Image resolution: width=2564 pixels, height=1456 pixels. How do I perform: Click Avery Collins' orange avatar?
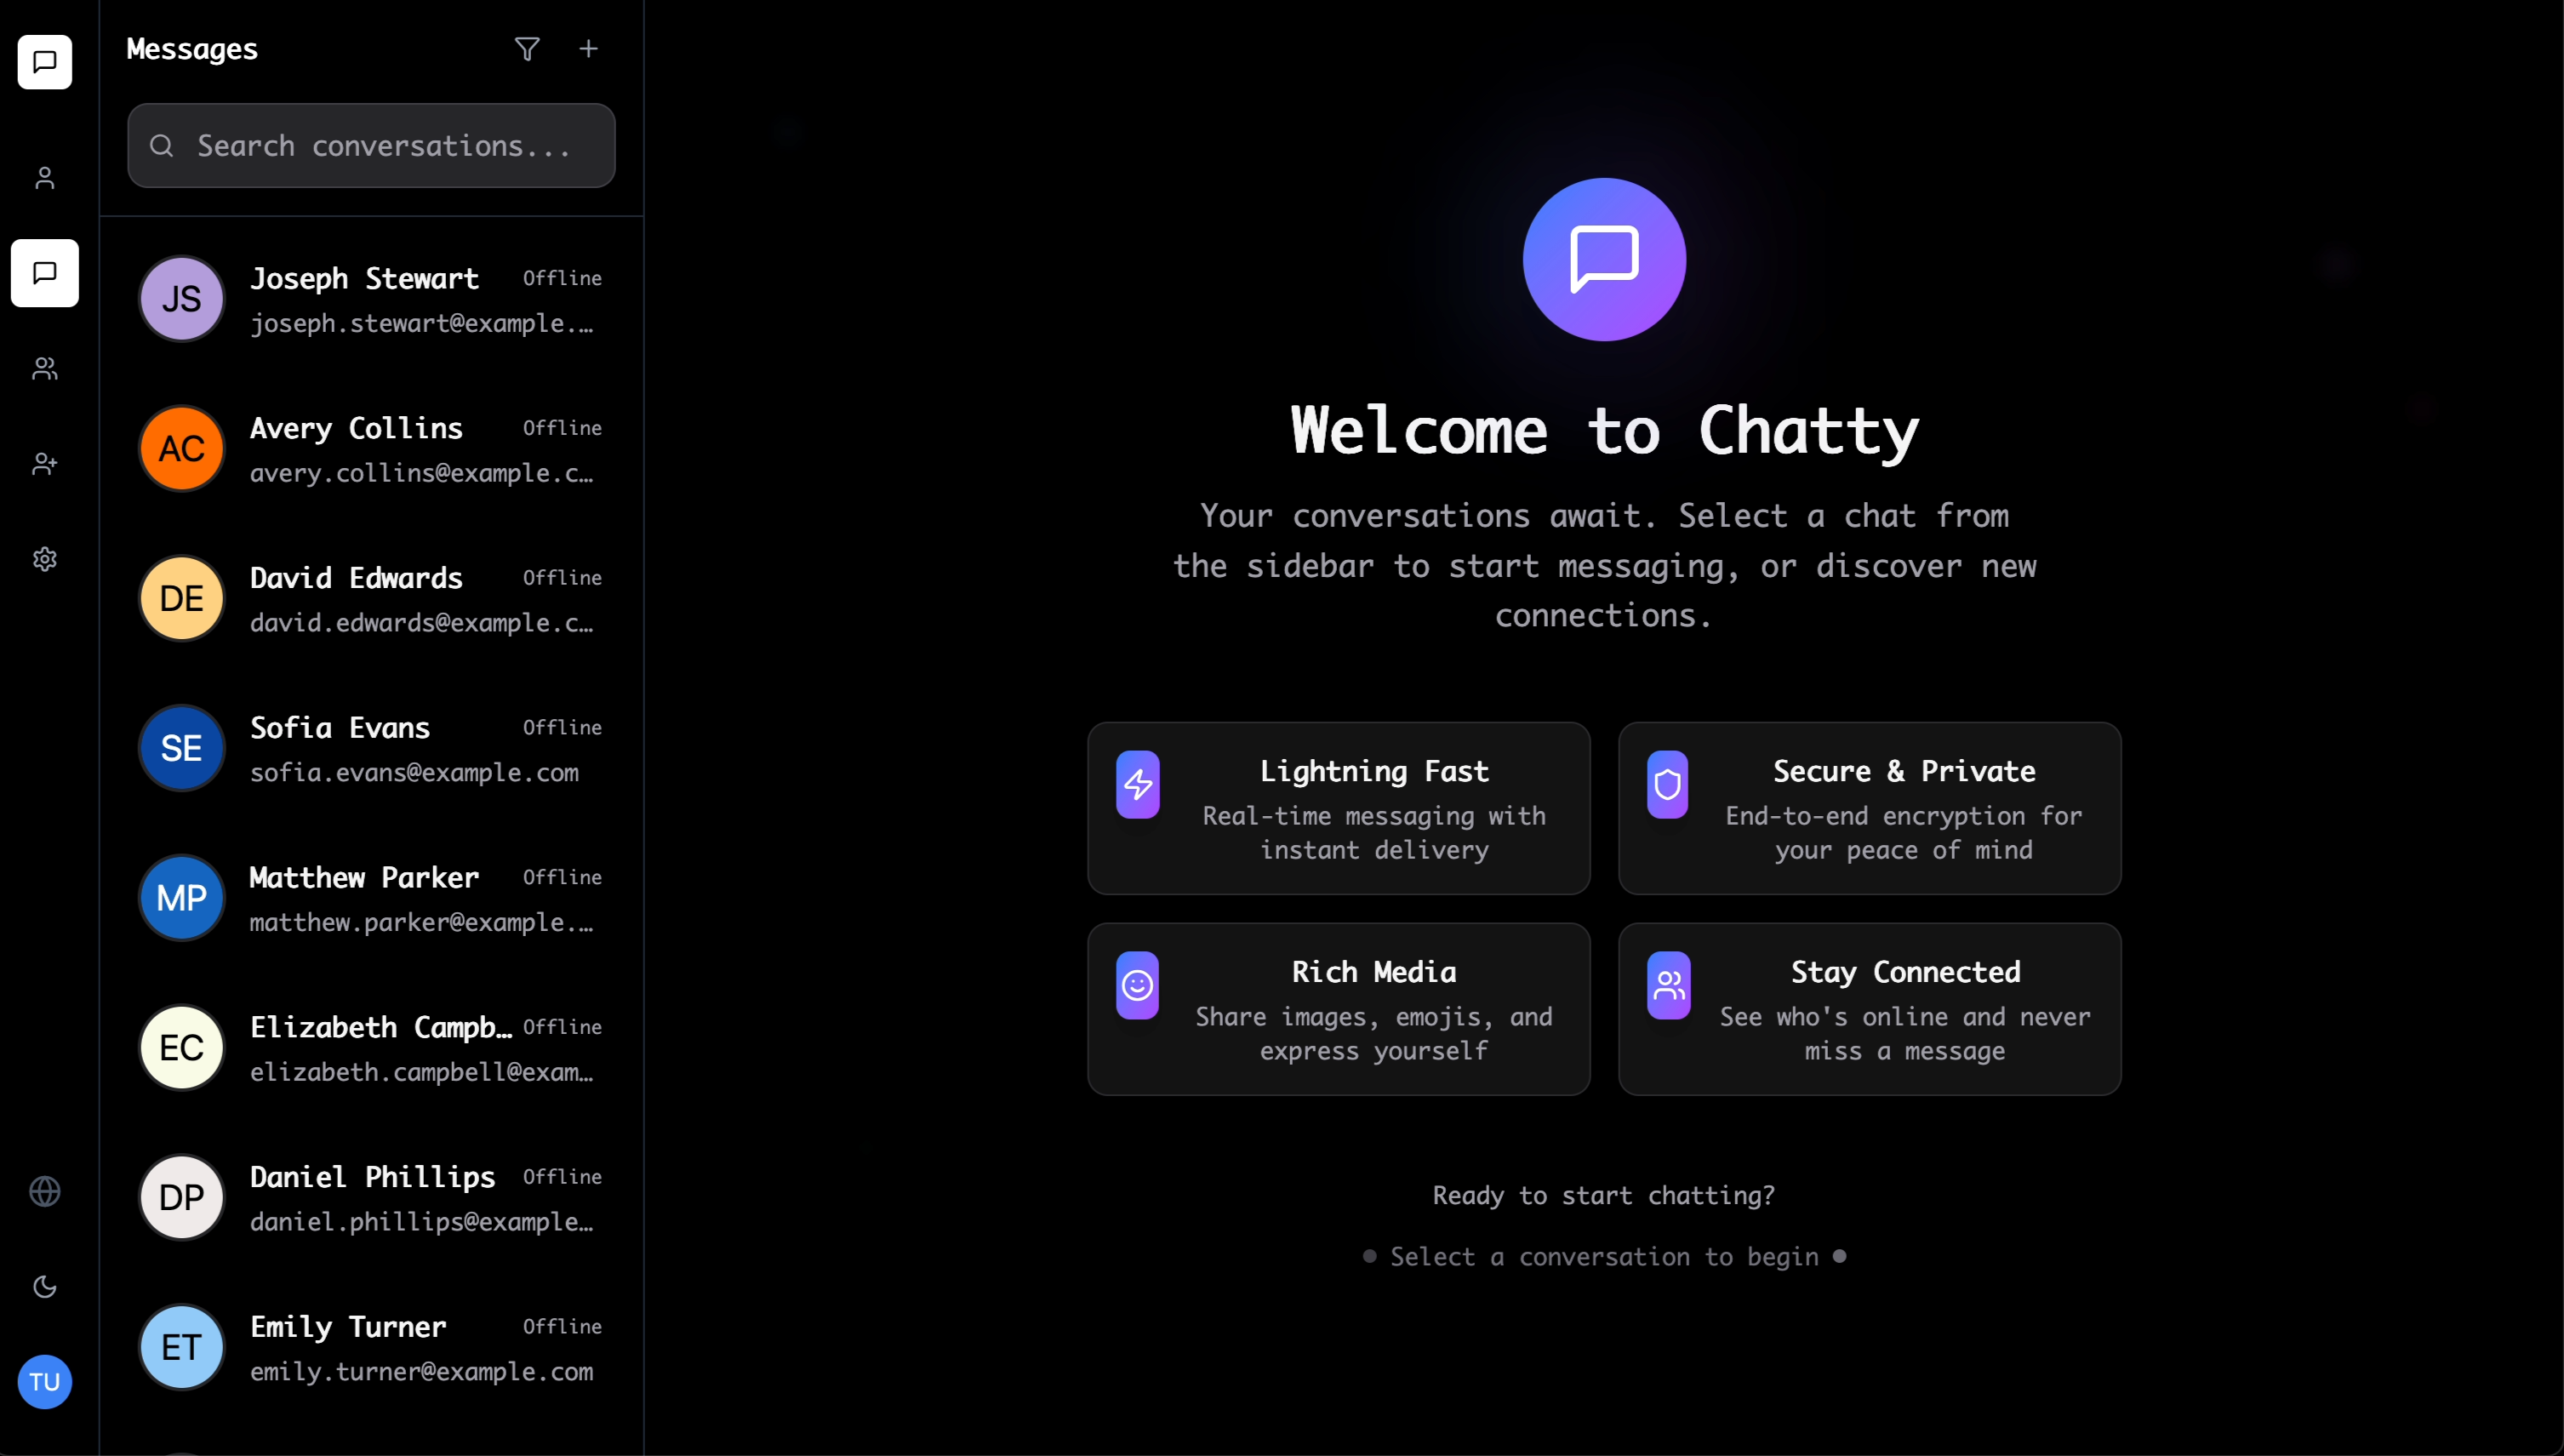point(181,448)
